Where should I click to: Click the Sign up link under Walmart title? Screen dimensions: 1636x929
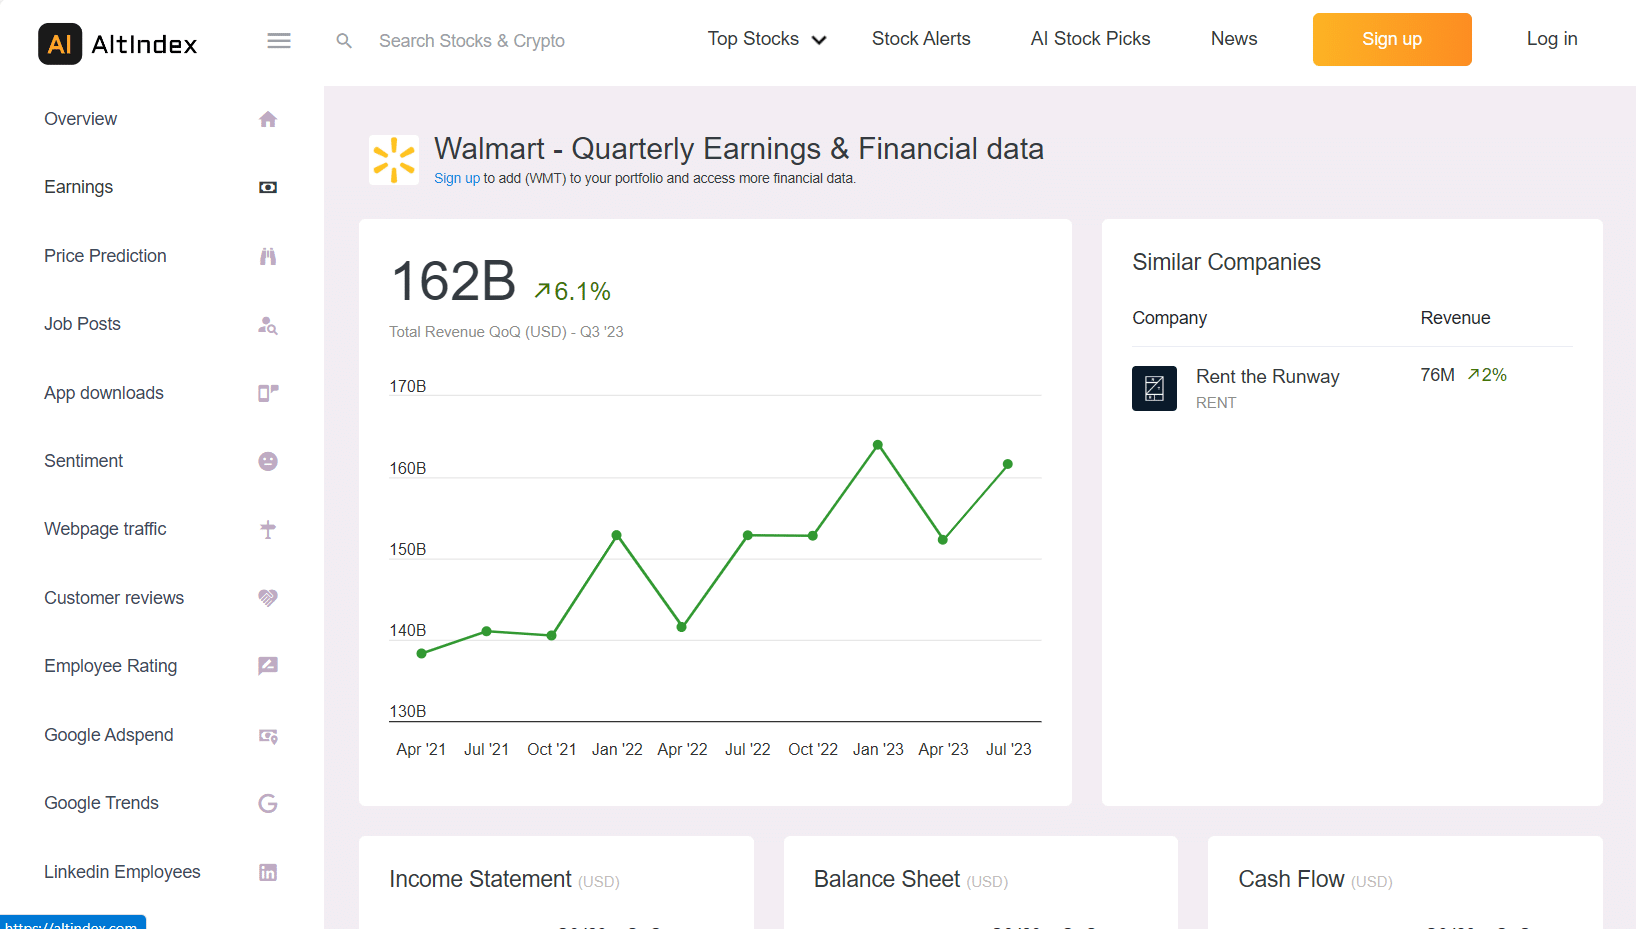click(457, 178)
